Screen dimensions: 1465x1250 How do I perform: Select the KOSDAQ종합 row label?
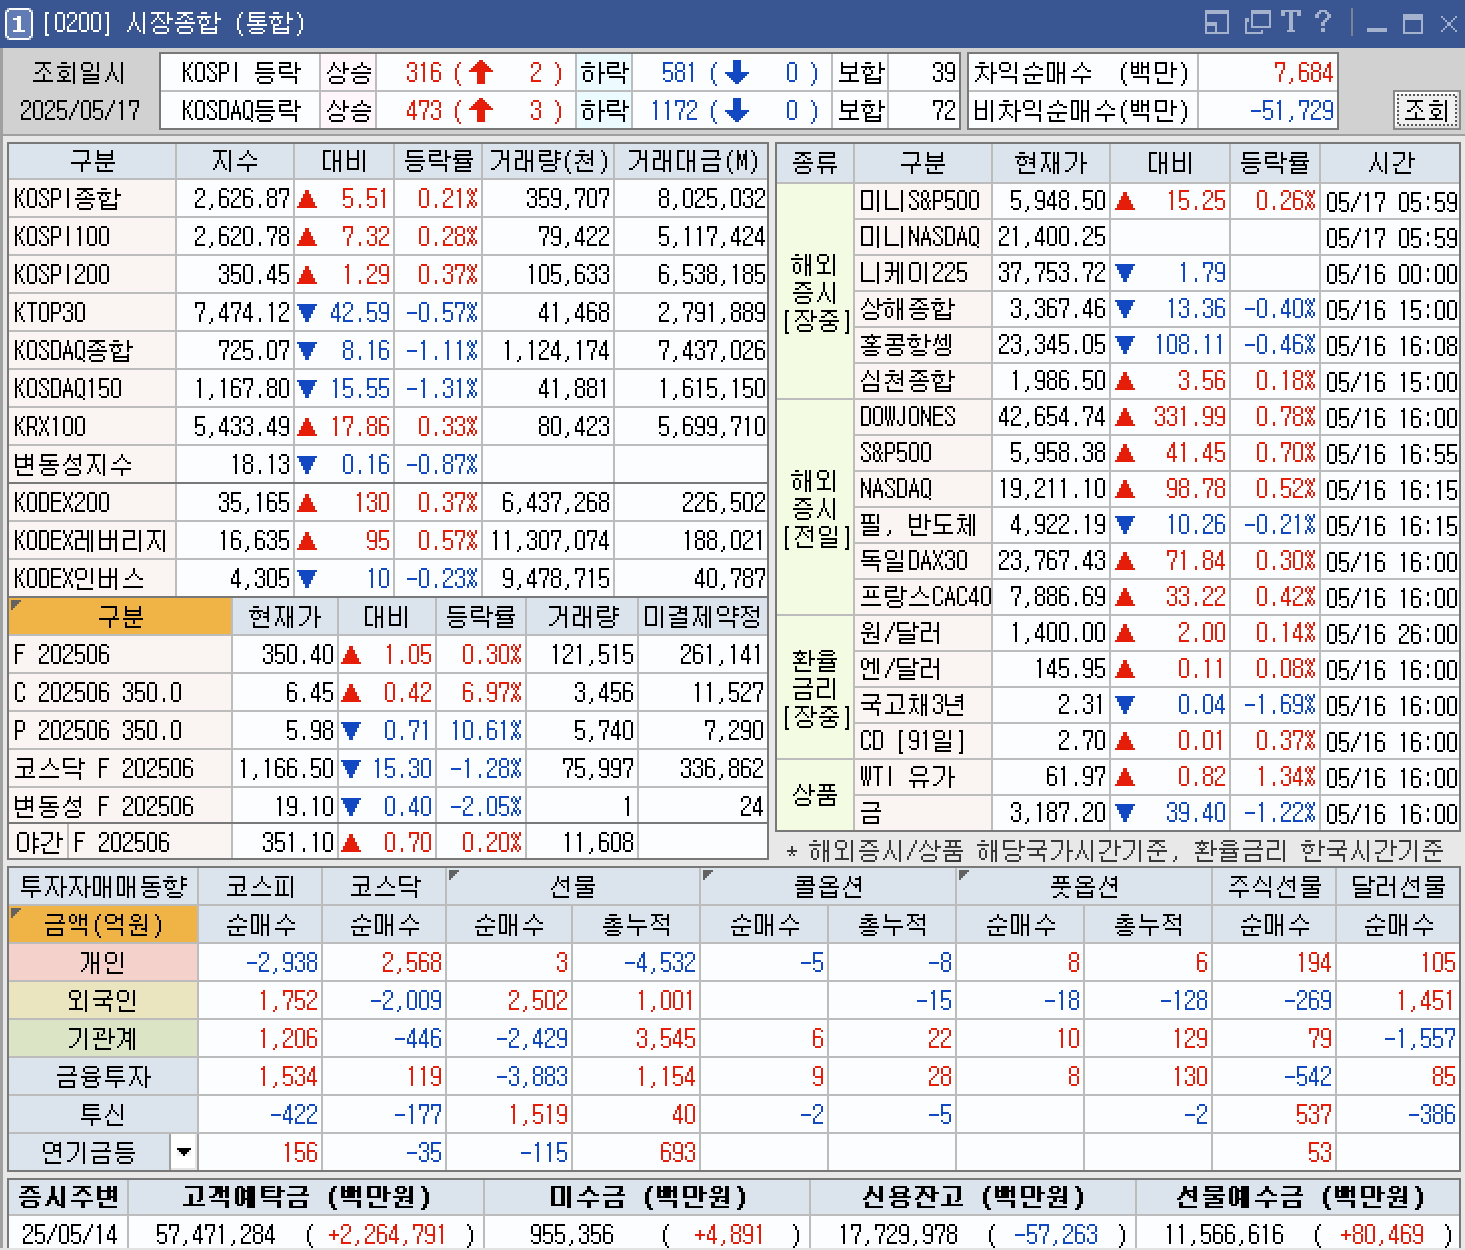click(92, 351)
